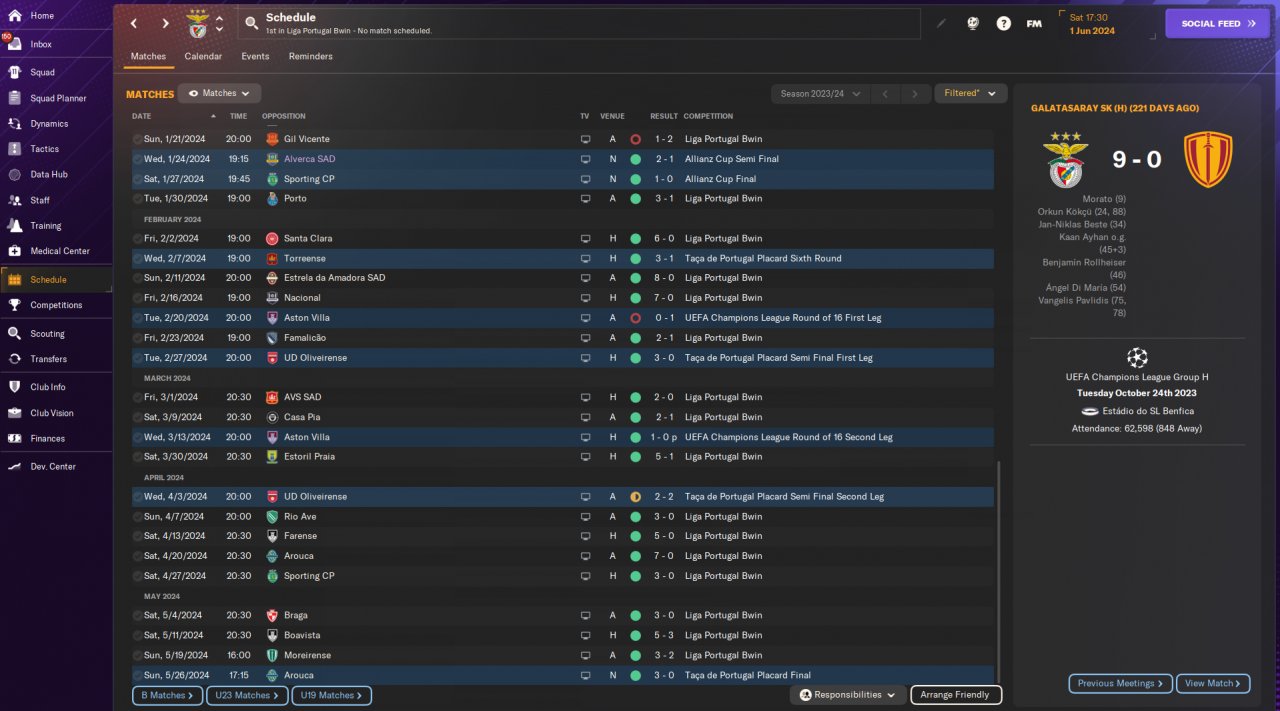This screenshot has width=1280, height=711.
Task: Click the Social Feed button
Action: 1217,23
